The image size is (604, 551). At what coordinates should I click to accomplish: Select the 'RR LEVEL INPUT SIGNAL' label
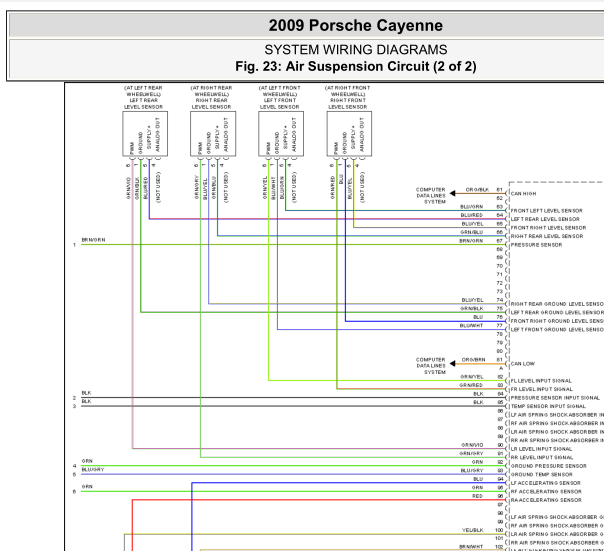tap(542, 457)
